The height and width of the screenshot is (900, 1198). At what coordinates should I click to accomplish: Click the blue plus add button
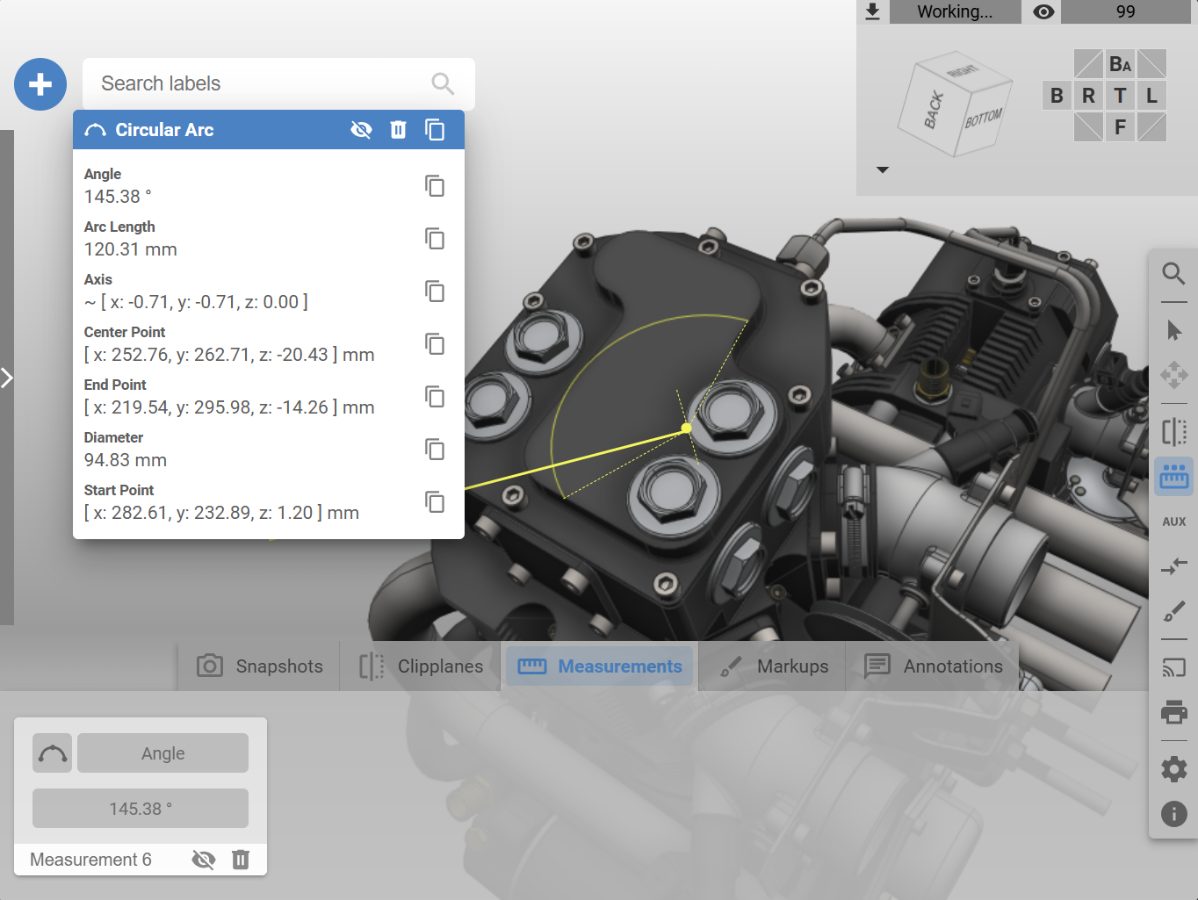[40, 84]
